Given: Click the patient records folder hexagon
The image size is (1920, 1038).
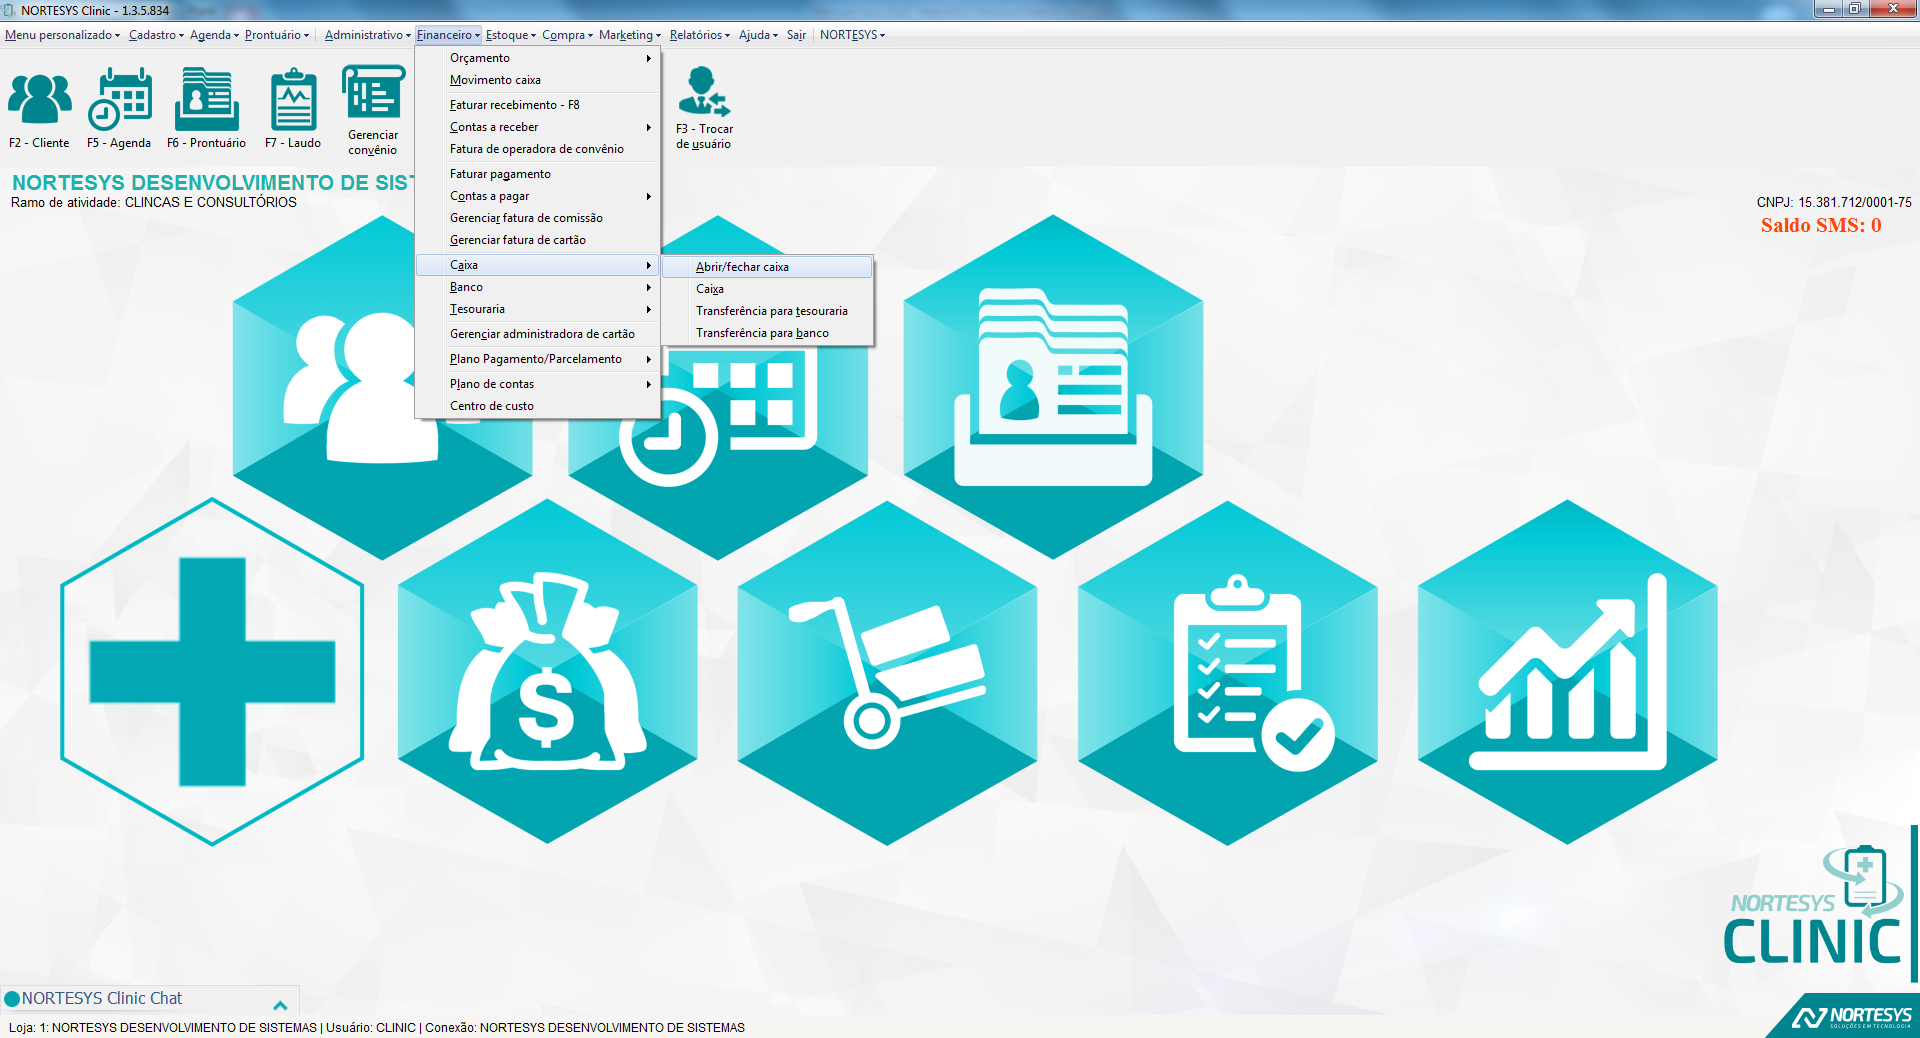Looking at the screenshot, I should [x=1053, y=388].
